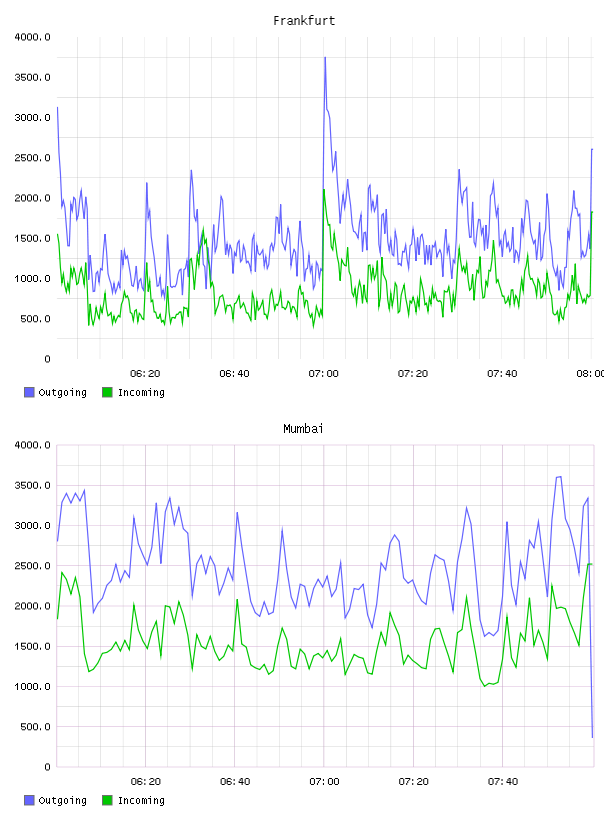Click the 07:00 time label in Frankfurt chart
608x816 pixels.
pos(323,374)
